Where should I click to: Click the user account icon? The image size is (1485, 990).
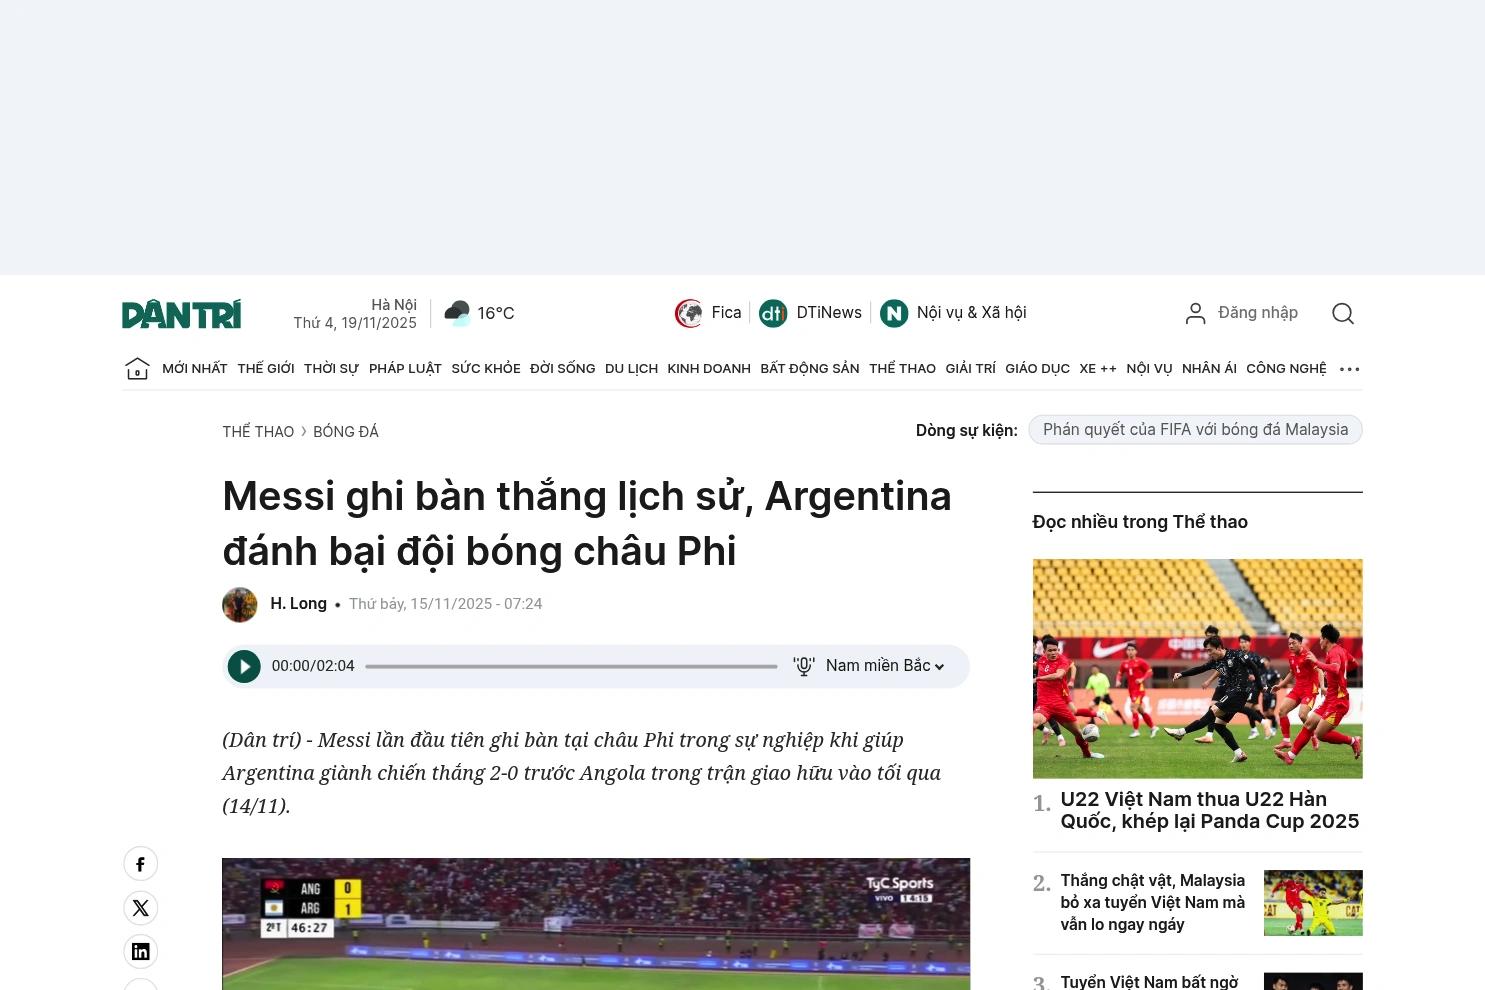(x=1195, y=313)
